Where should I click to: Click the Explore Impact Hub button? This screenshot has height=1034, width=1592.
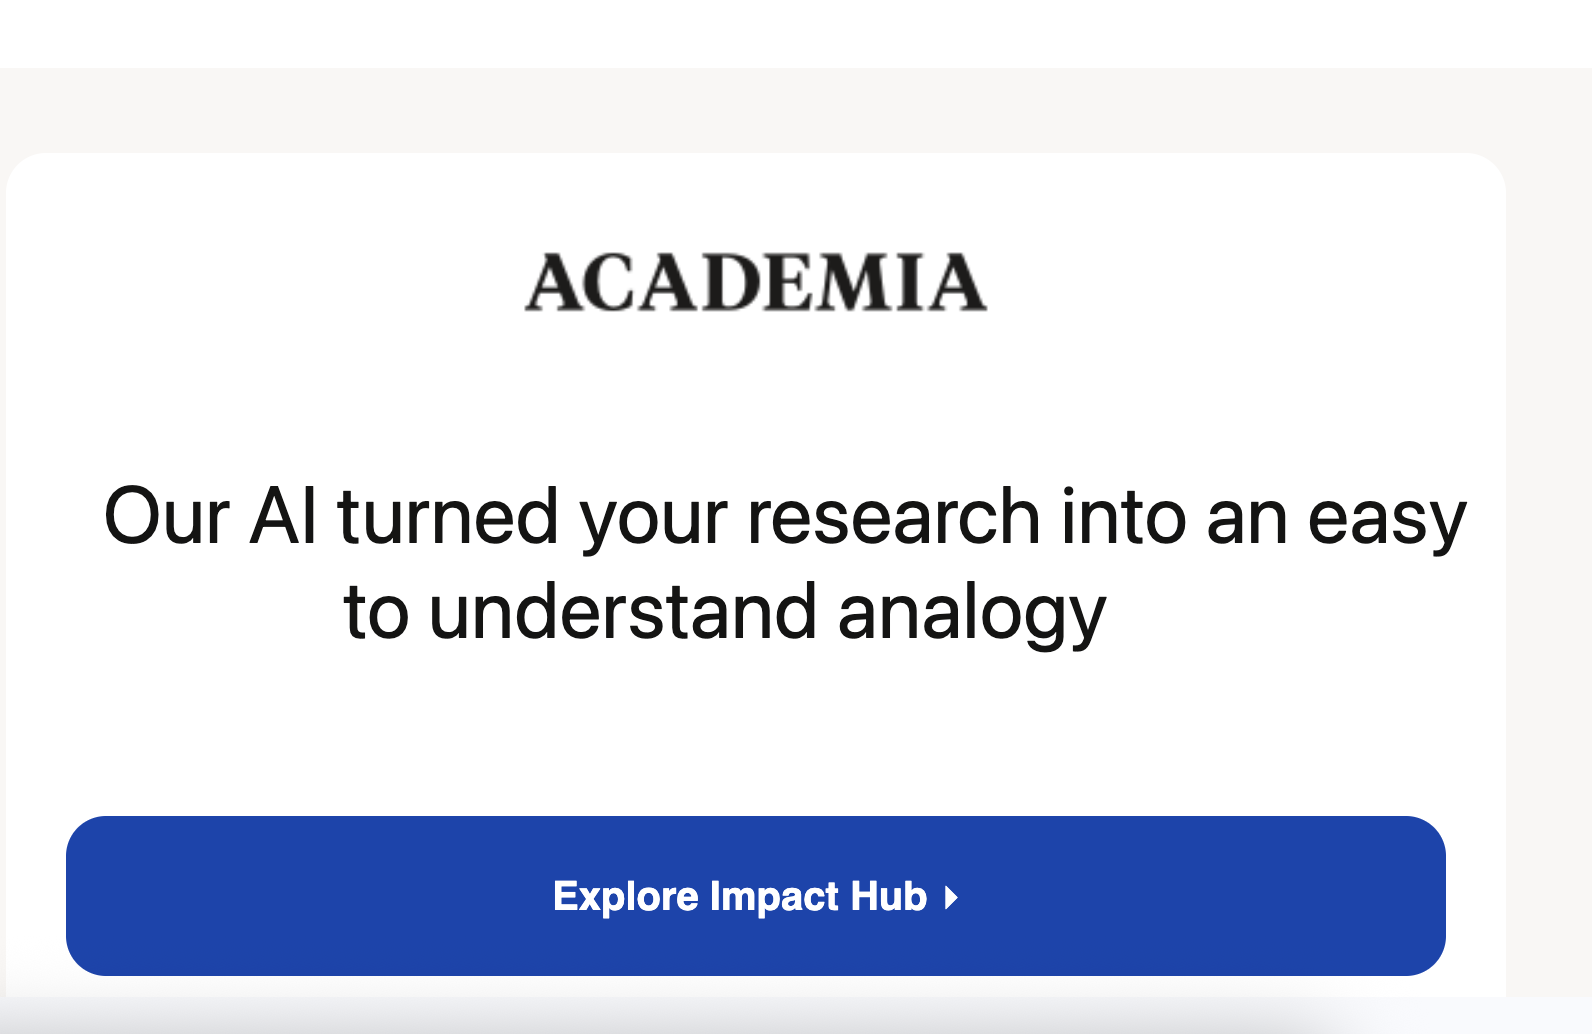755,895
